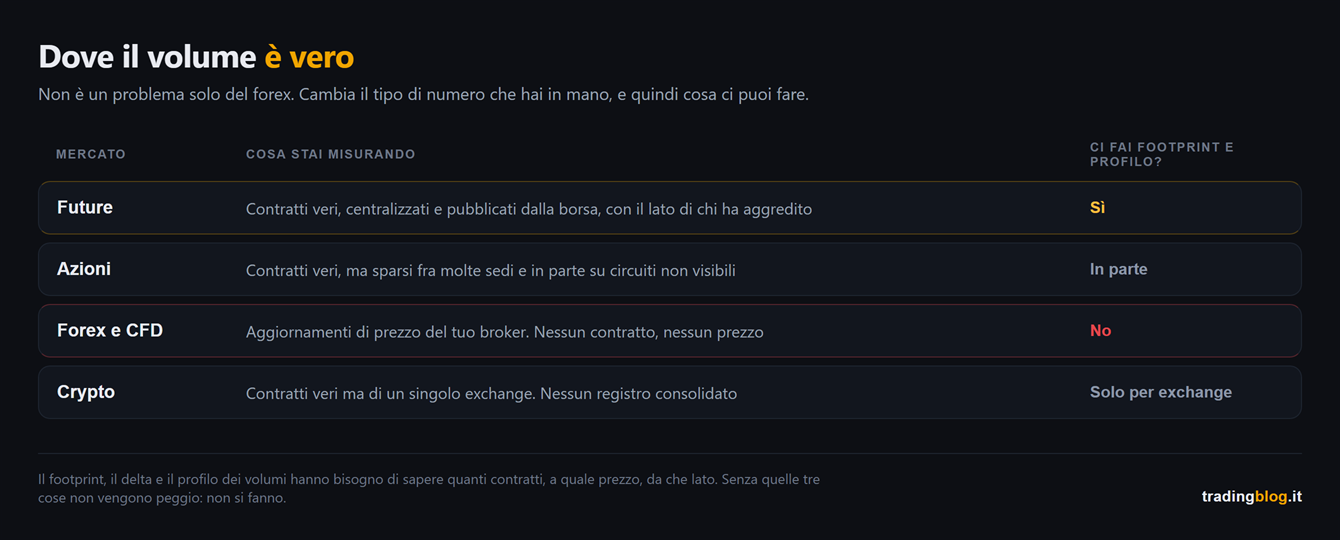The height and width of the screenshot is (540, 1340).
Task: Click the tradingblog.it link
Action: [x=1251, y=496]
